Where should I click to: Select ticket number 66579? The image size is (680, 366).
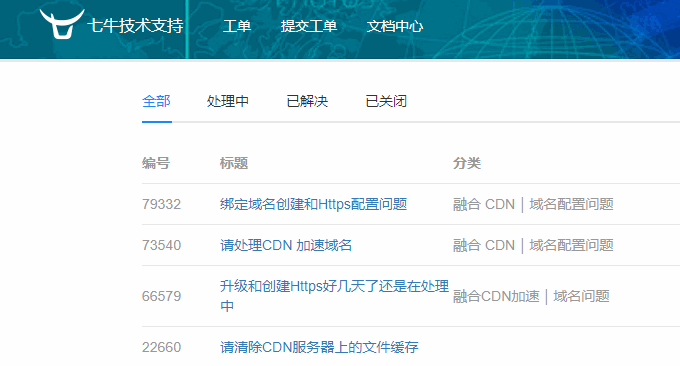click(161, 296)
